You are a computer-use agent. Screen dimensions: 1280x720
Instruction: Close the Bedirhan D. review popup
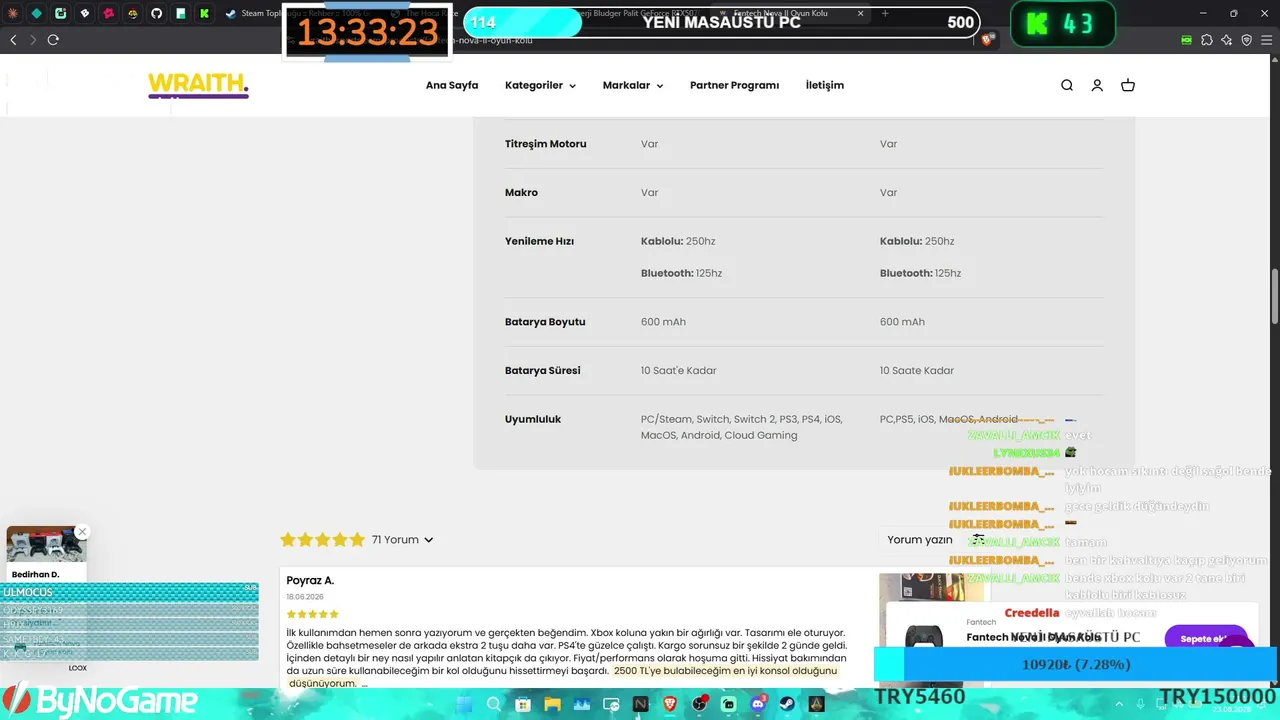pos(82,532)
